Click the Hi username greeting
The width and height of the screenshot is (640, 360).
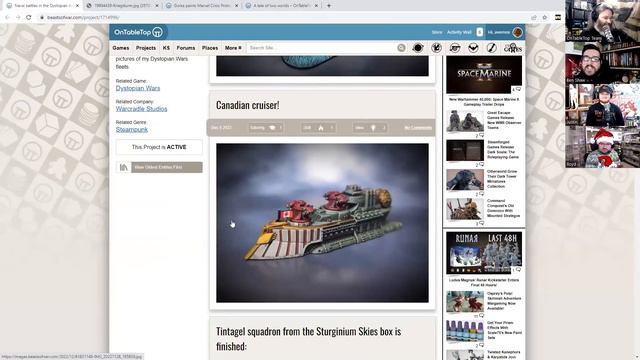coord(499,32)
